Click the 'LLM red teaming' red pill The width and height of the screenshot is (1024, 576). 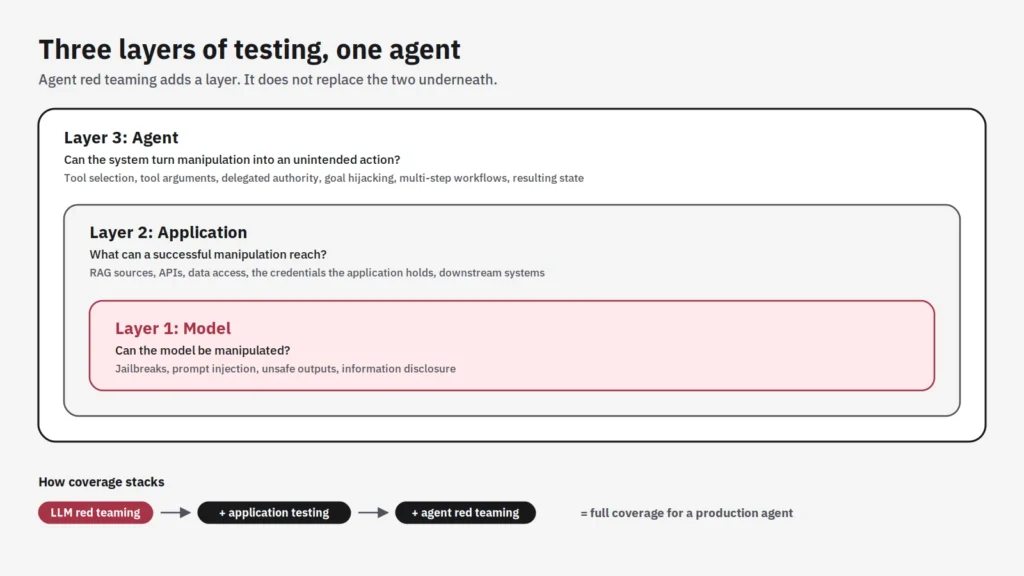(x=95, y=513)
